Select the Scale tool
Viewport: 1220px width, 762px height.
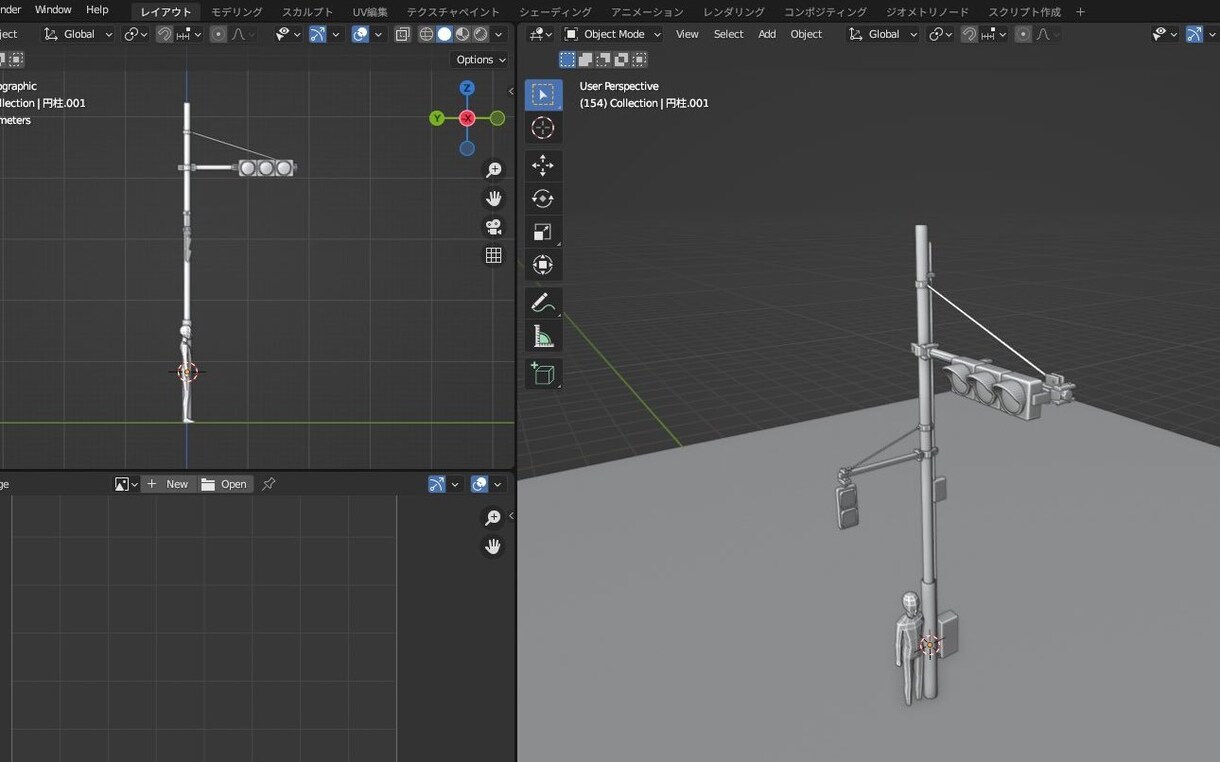click(543, 231)
